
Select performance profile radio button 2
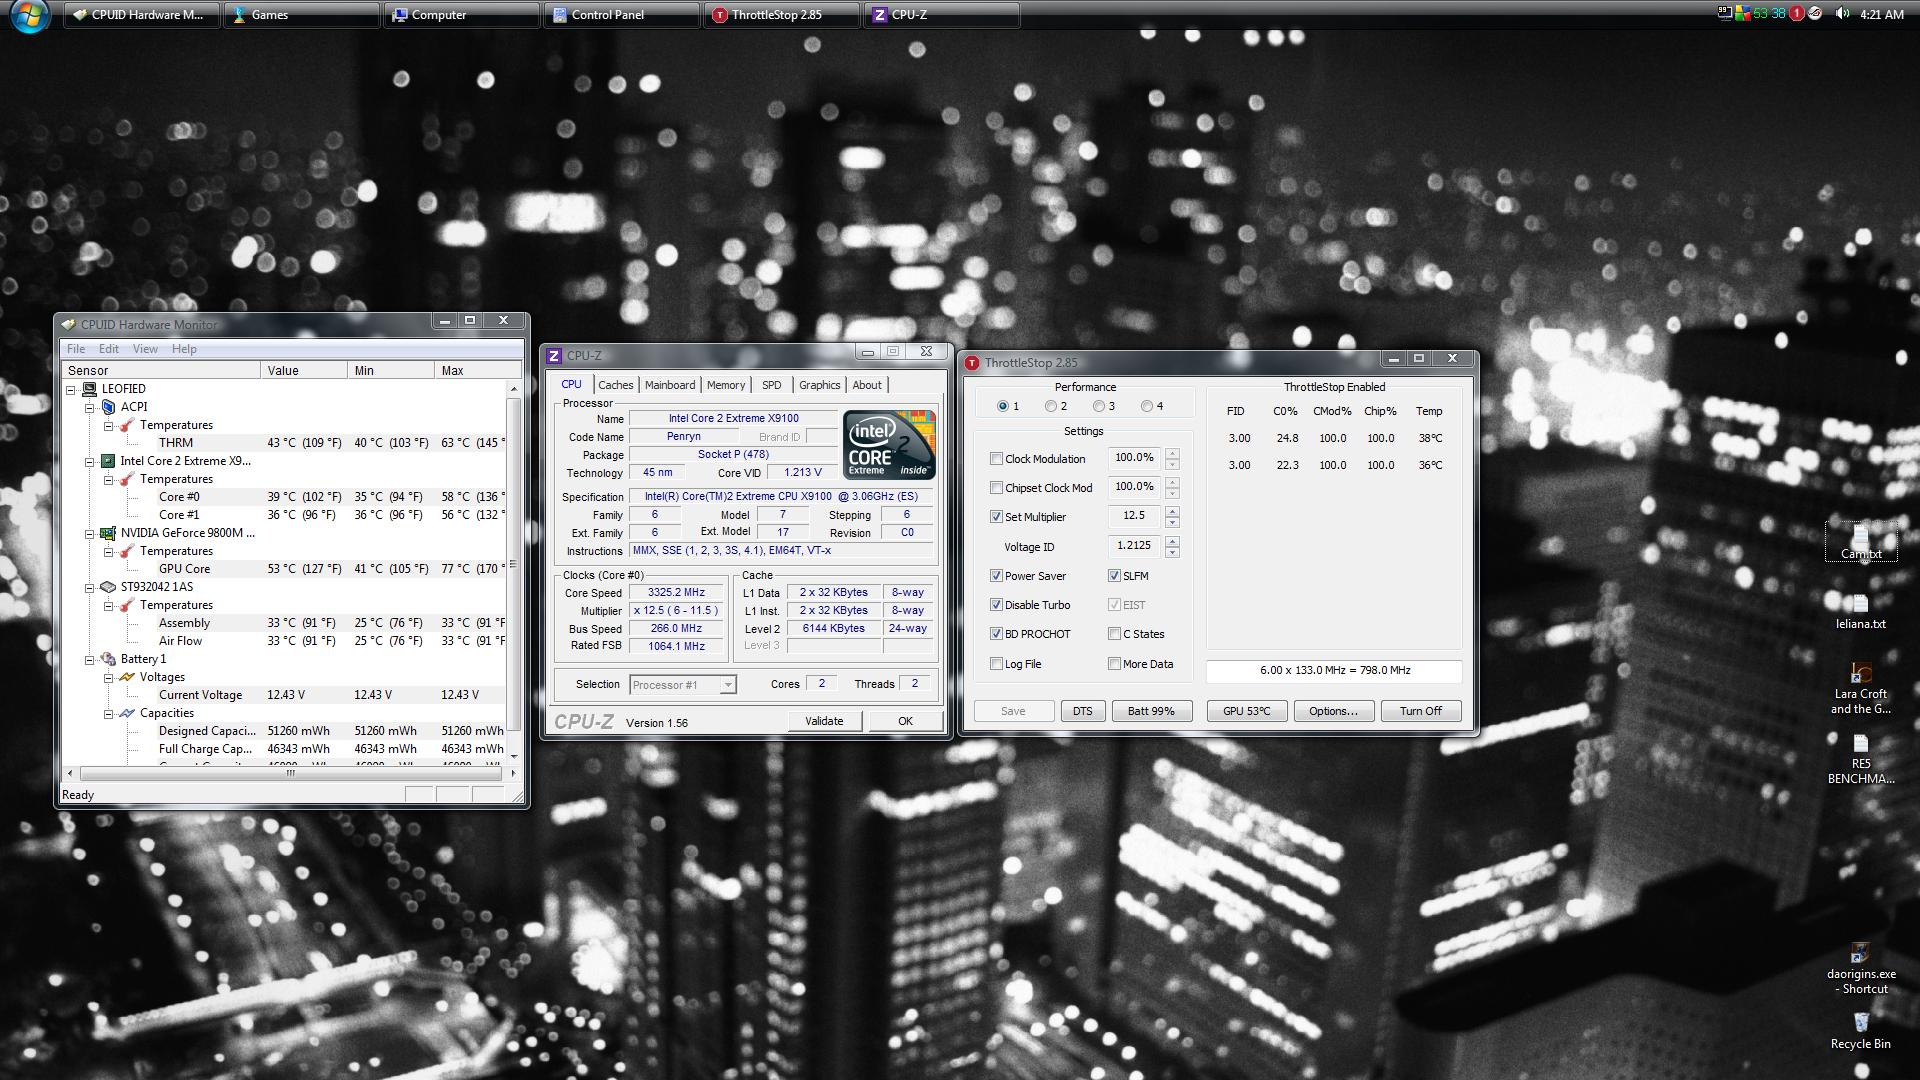[x=1050, y=406]
